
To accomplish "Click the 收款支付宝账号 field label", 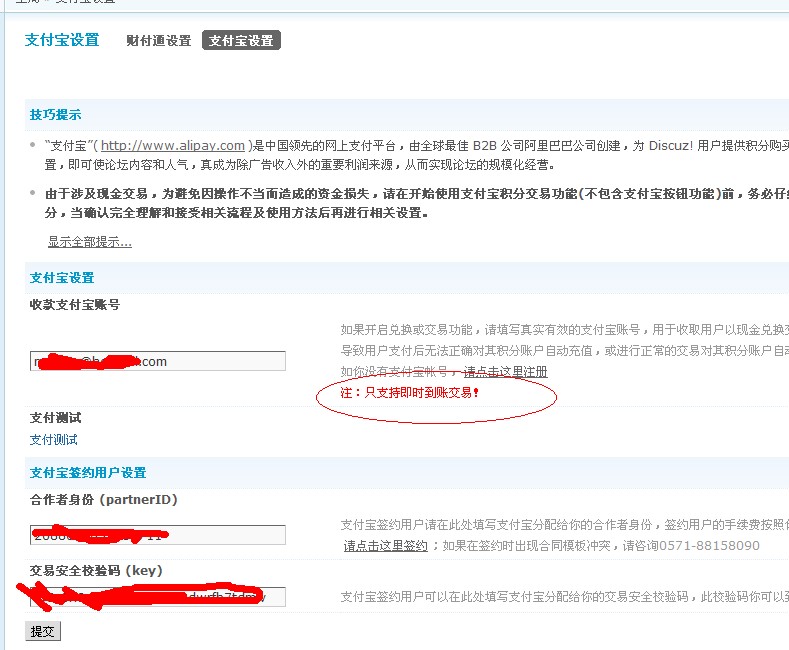I will (x=75, y=305).
